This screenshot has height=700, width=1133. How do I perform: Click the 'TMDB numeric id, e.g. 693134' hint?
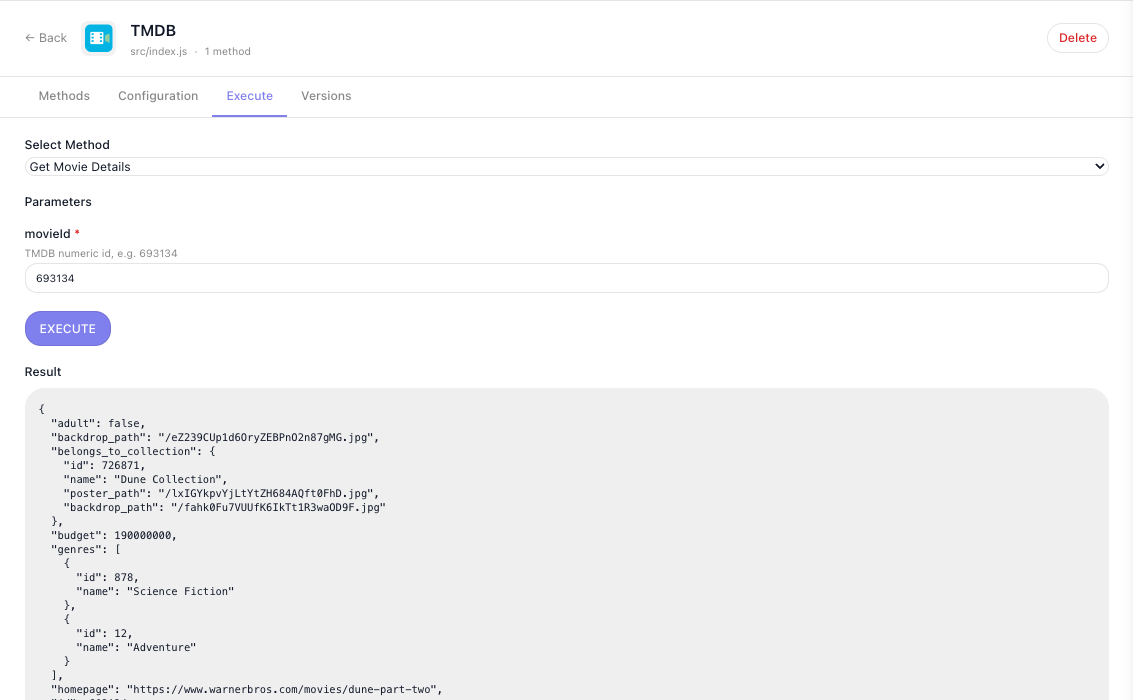(101, 254)
